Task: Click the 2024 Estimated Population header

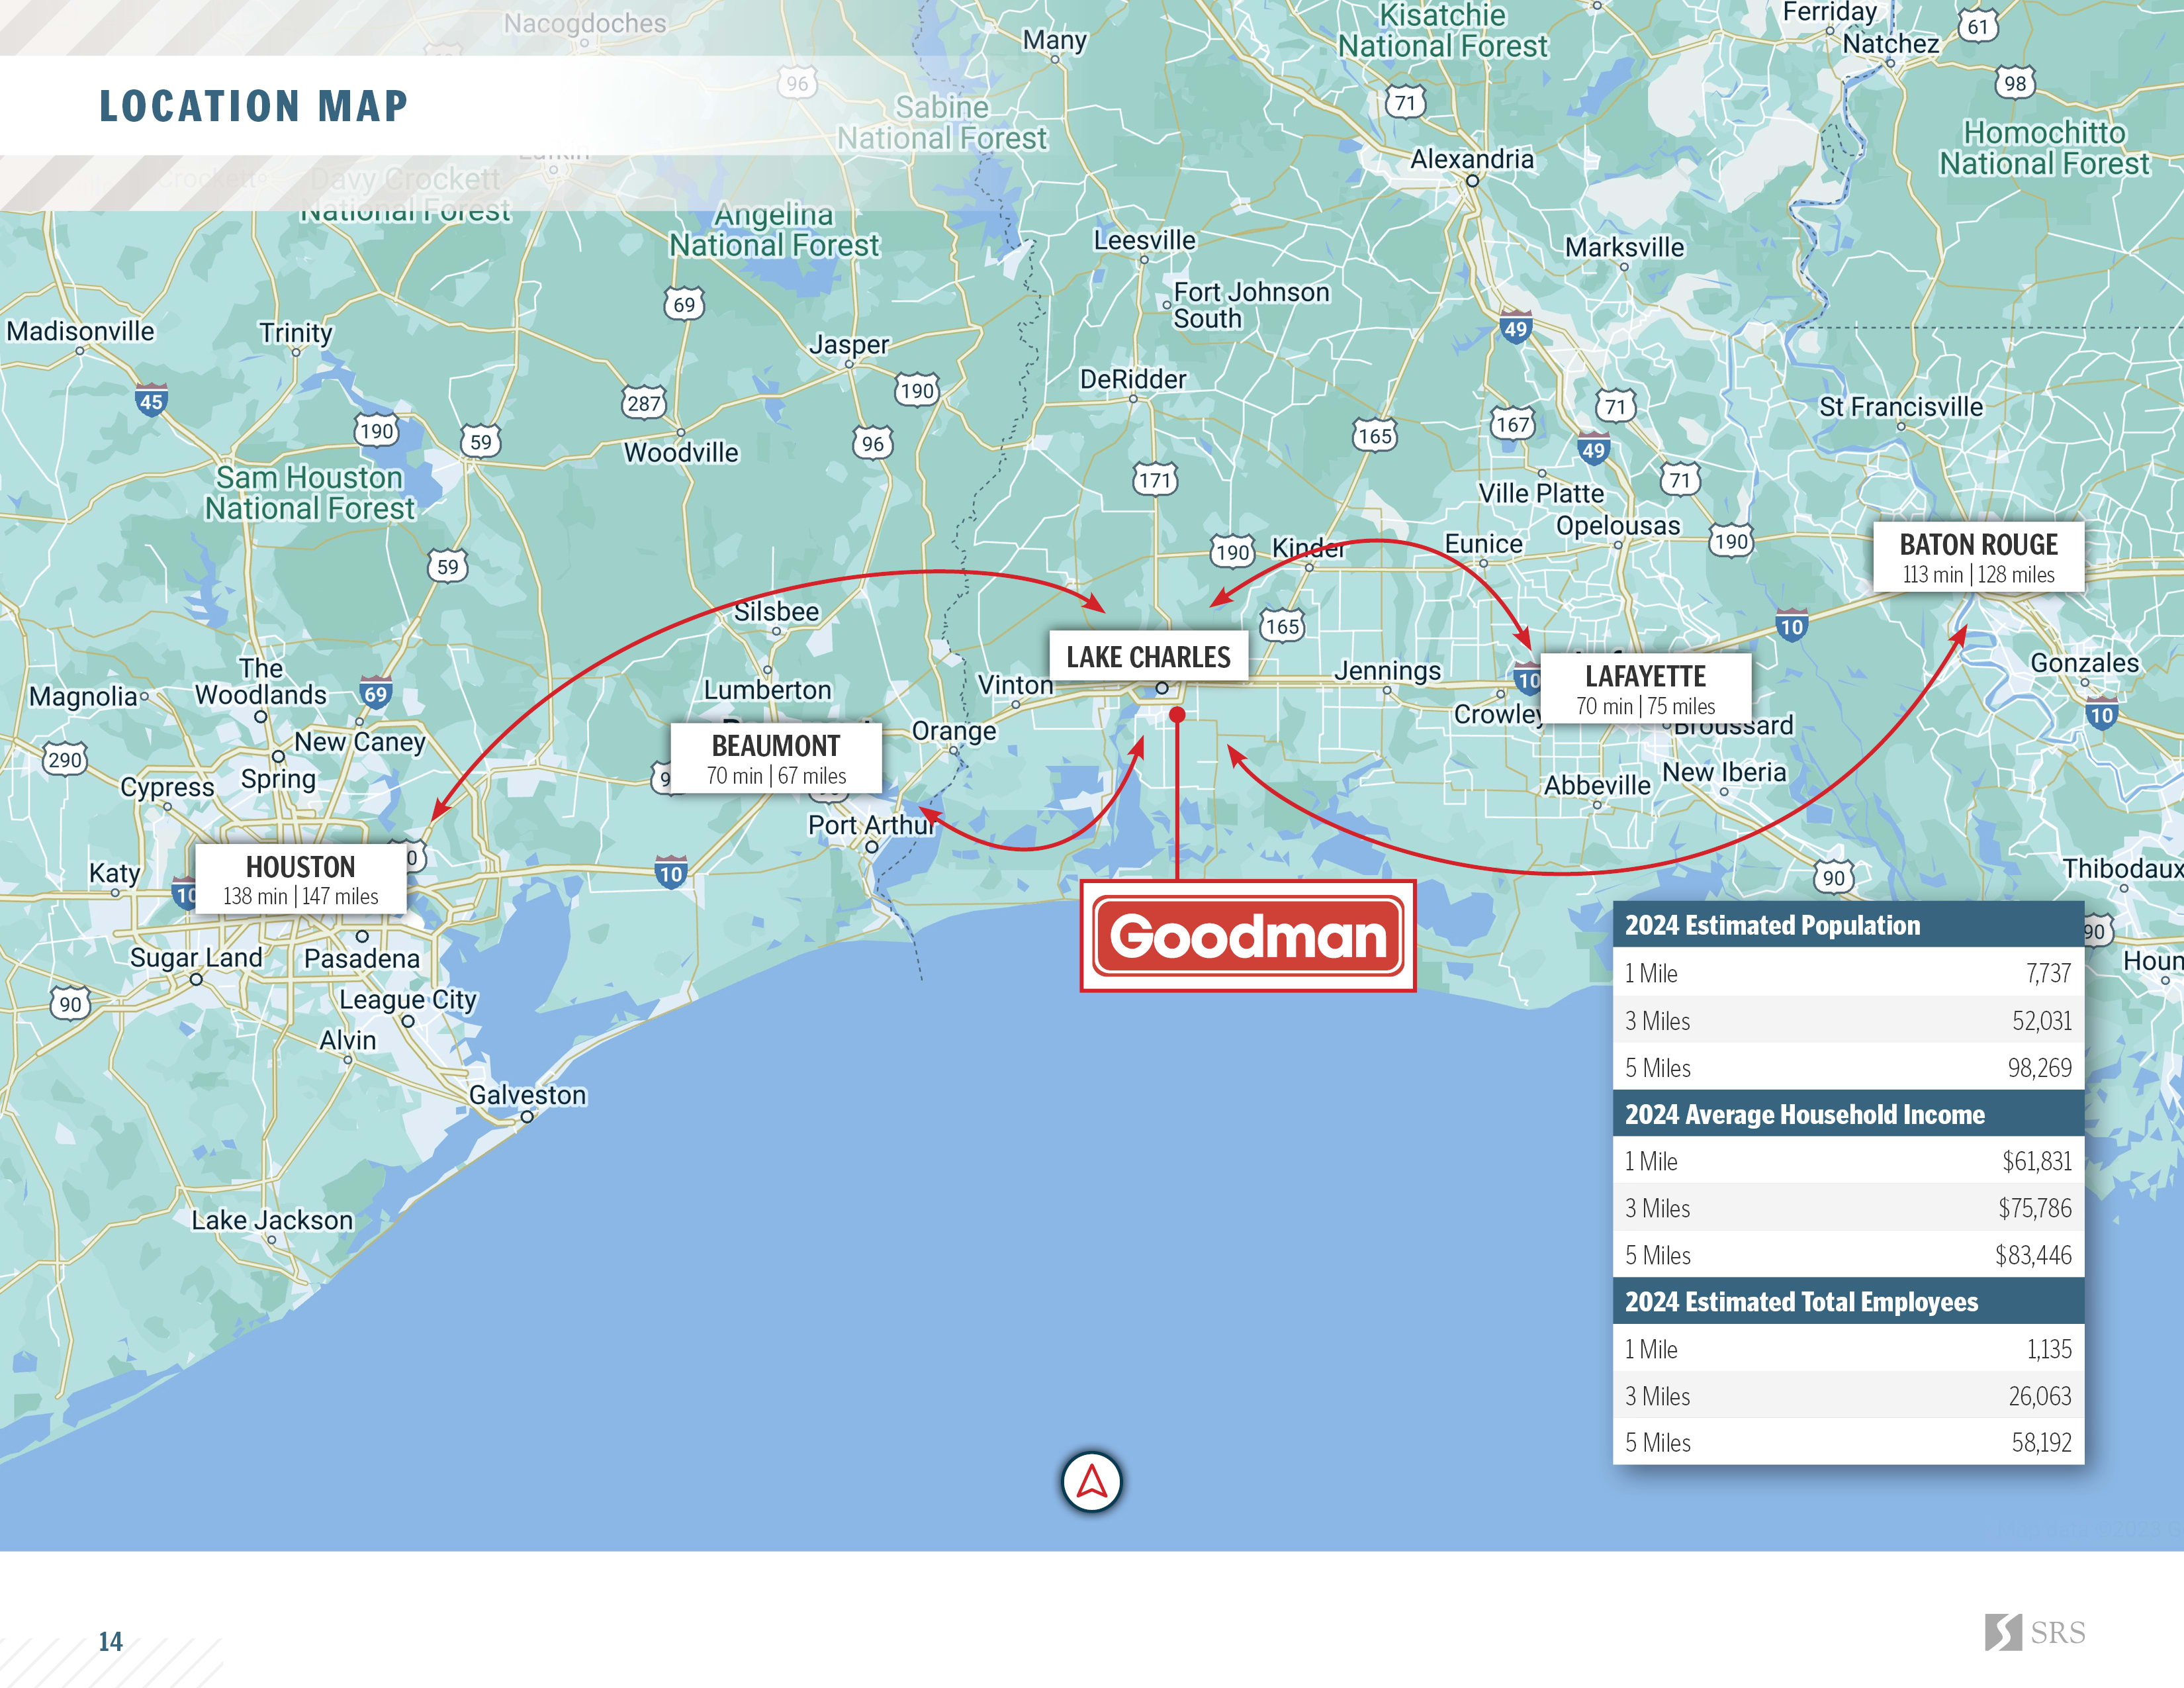Action: coord(1848,925)
